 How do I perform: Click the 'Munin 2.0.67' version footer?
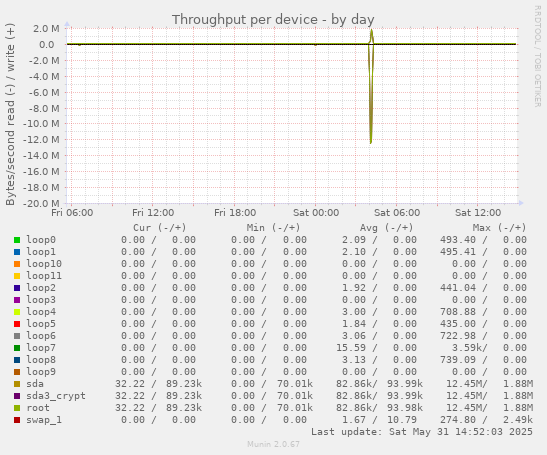pos(273,444)
